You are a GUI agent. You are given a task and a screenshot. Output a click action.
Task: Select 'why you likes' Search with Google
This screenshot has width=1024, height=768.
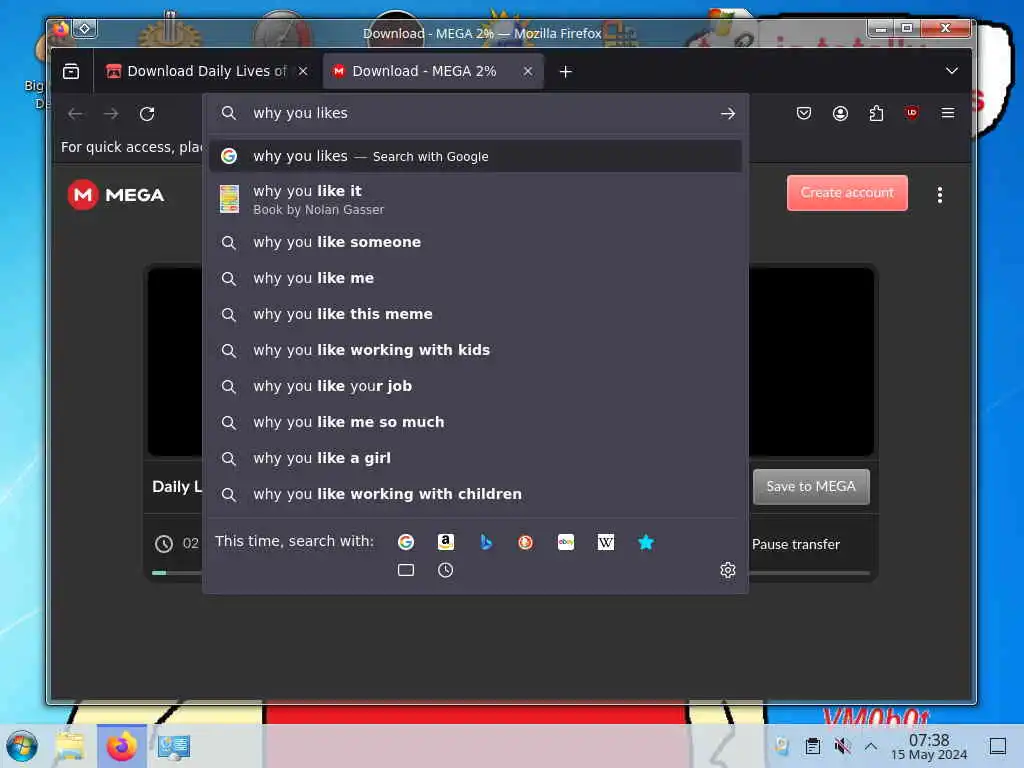click(475, 157)
